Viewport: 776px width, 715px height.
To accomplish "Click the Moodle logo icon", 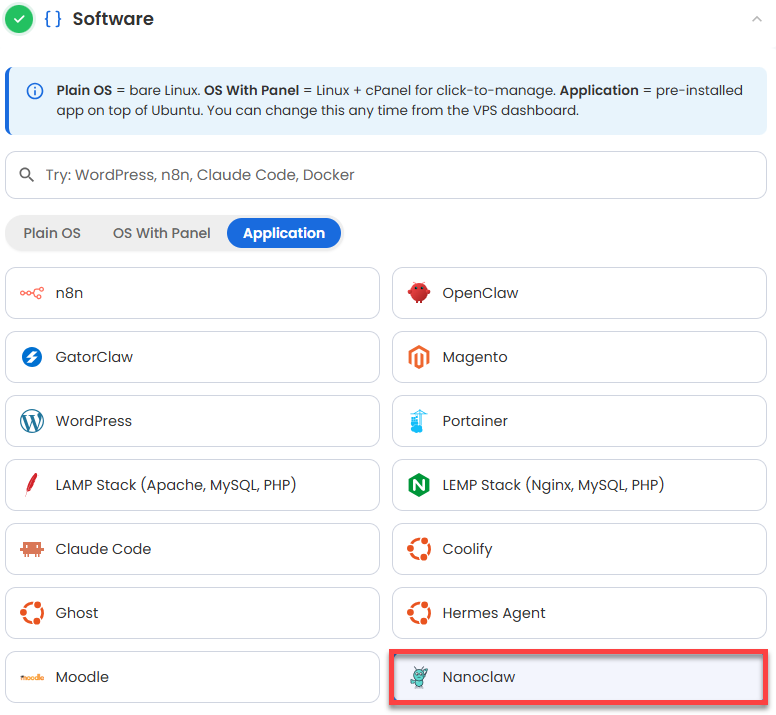I will pos(32,677).
